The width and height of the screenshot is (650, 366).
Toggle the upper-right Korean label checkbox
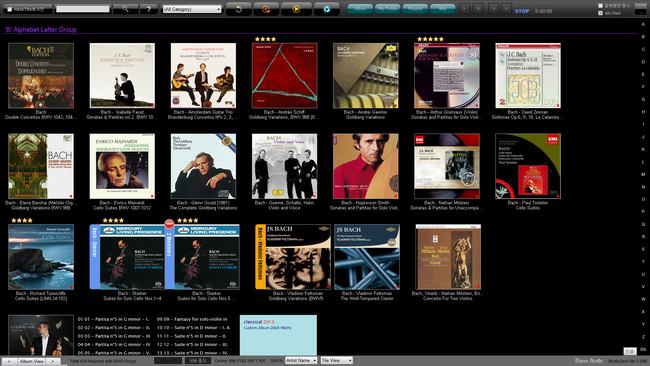pyautogui.click(x=600, y=5)
